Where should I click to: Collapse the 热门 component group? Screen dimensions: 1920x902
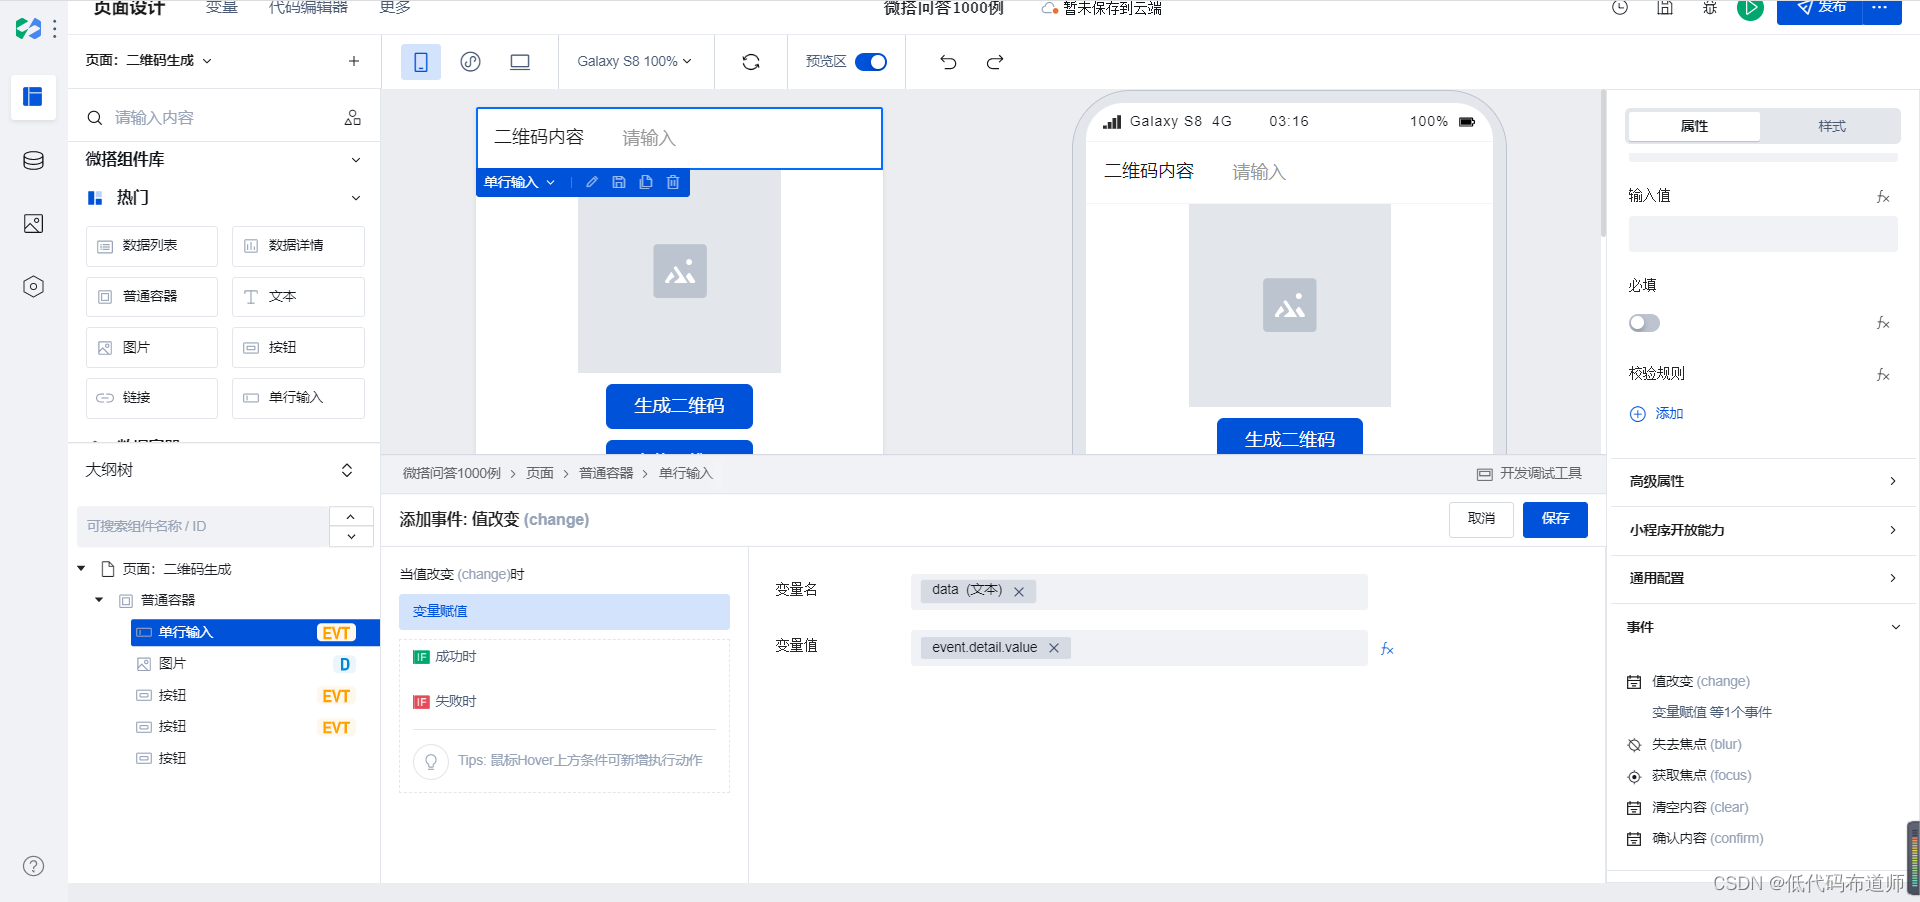click(x=356, y=198)
